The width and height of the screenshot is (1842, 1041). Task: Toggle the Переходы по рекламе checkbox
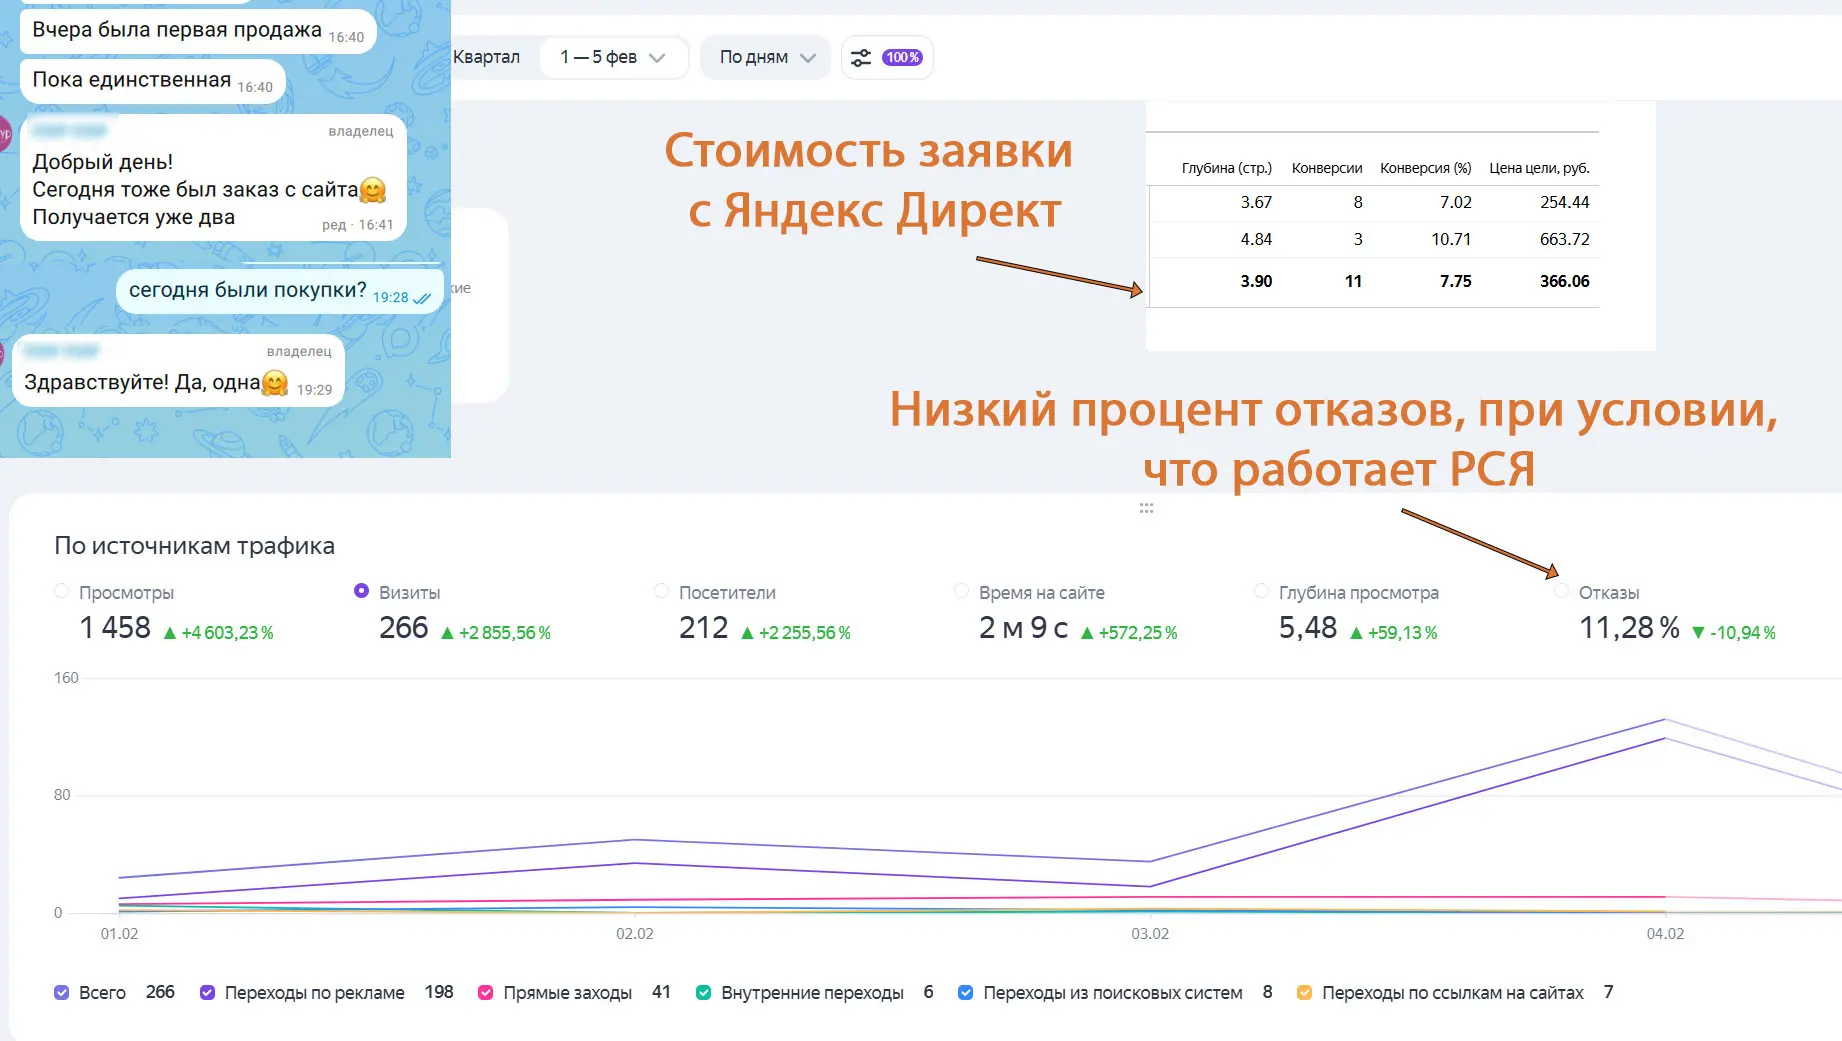(x=208, y=993)
